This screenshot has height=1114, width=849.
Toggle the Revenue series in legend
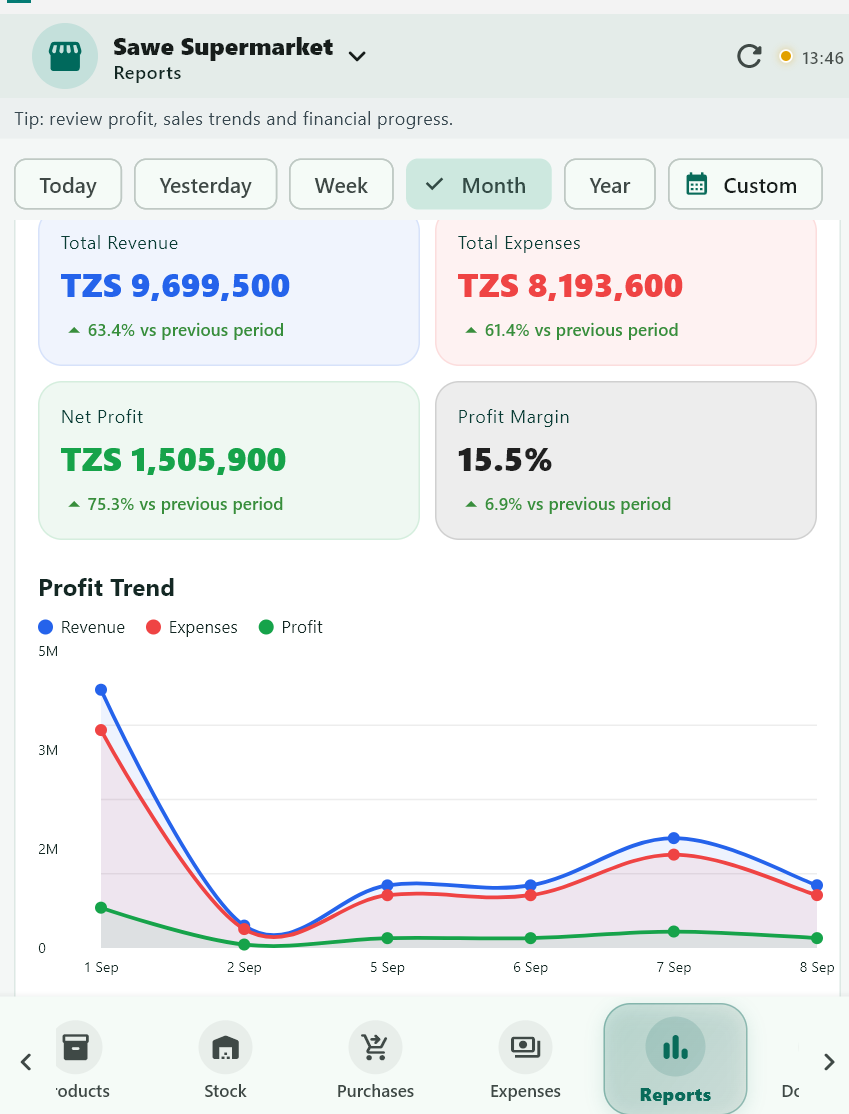(x=81, y=627)
